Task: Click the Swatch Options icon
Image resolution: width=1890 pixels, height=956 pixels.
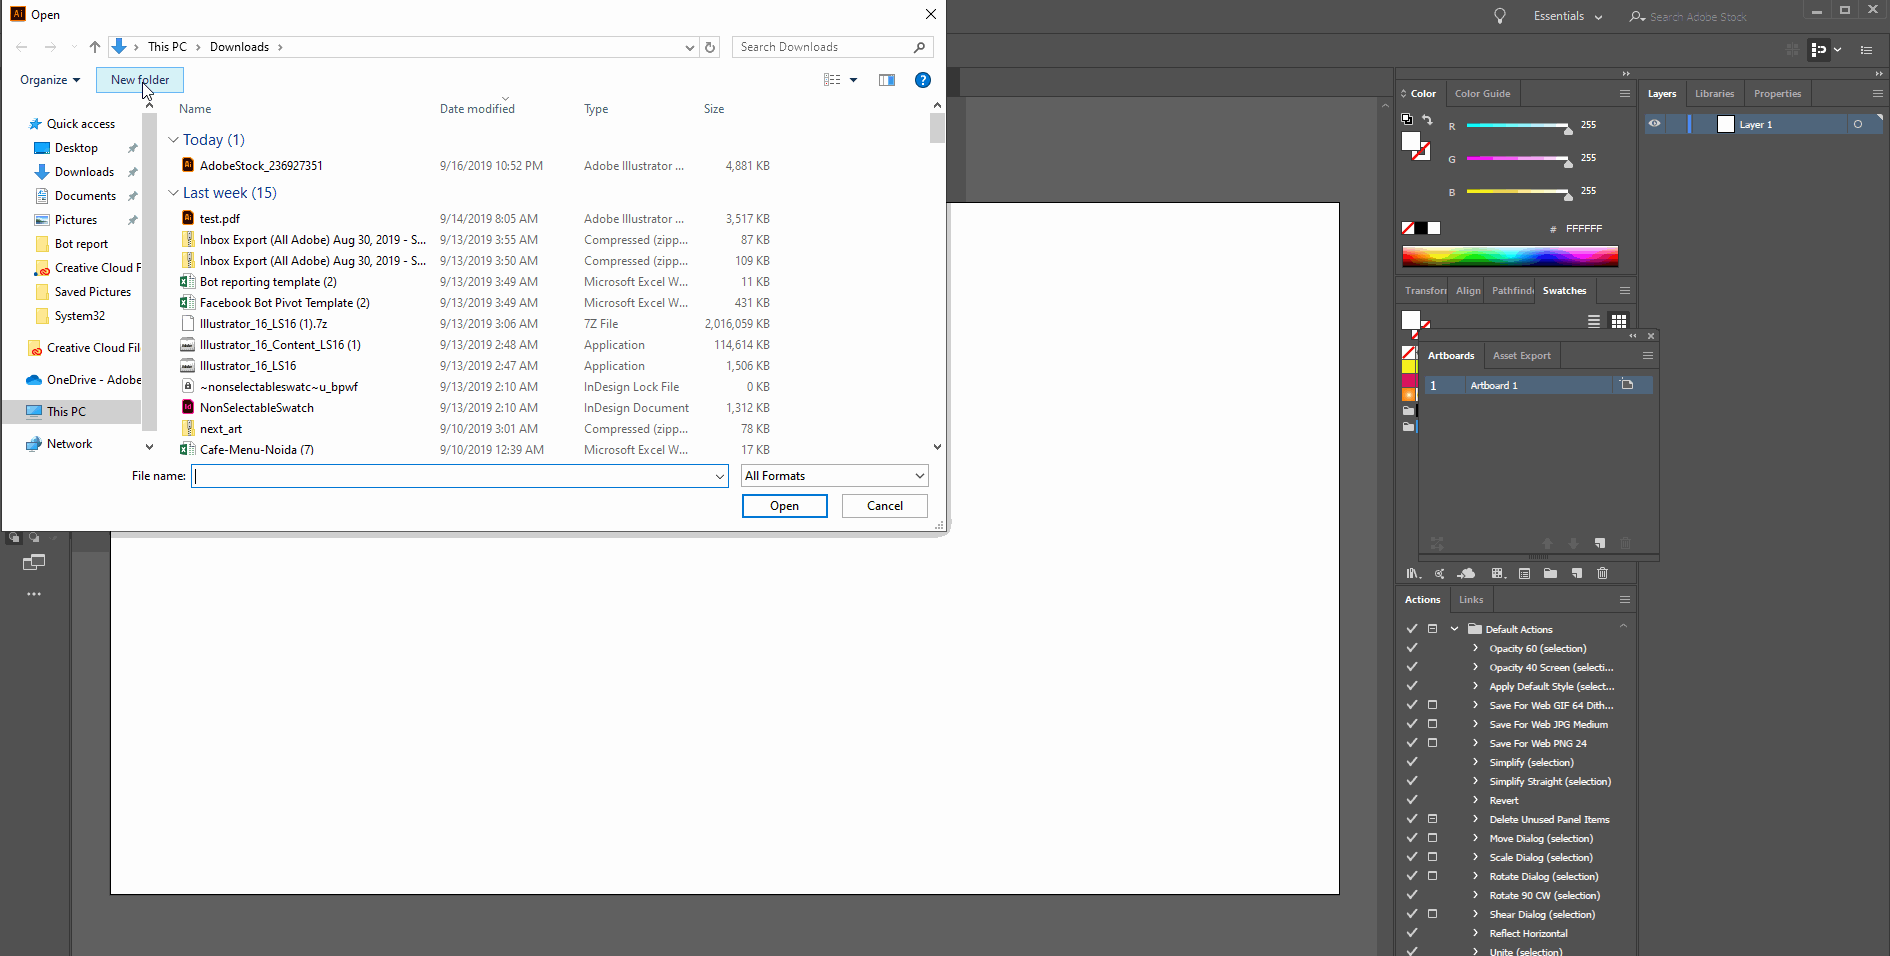Action: 1524,574
